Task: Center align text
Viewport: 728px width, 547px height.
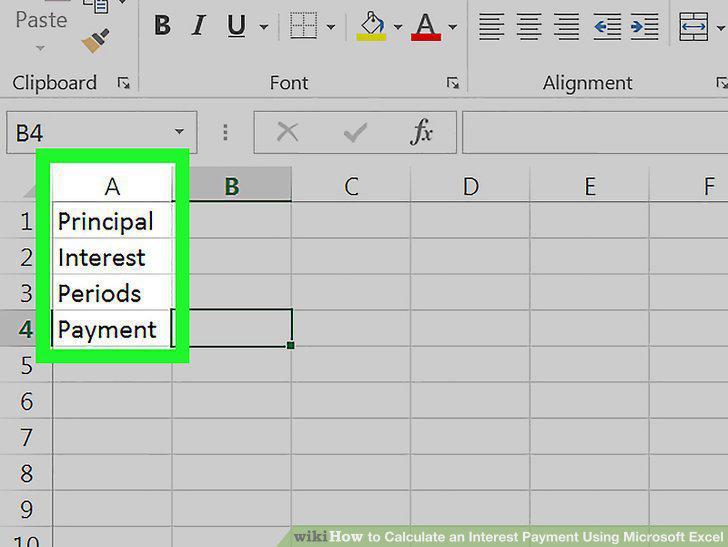Action: point(529,26)
